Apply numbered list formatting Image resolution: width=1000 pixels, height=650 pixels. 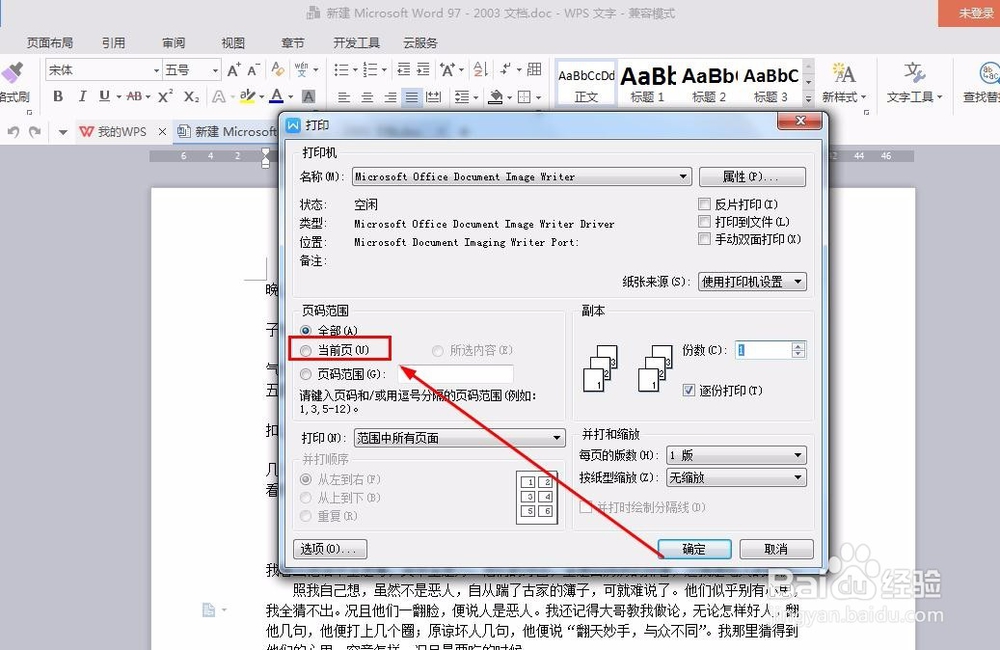click(x=370, y=70)
